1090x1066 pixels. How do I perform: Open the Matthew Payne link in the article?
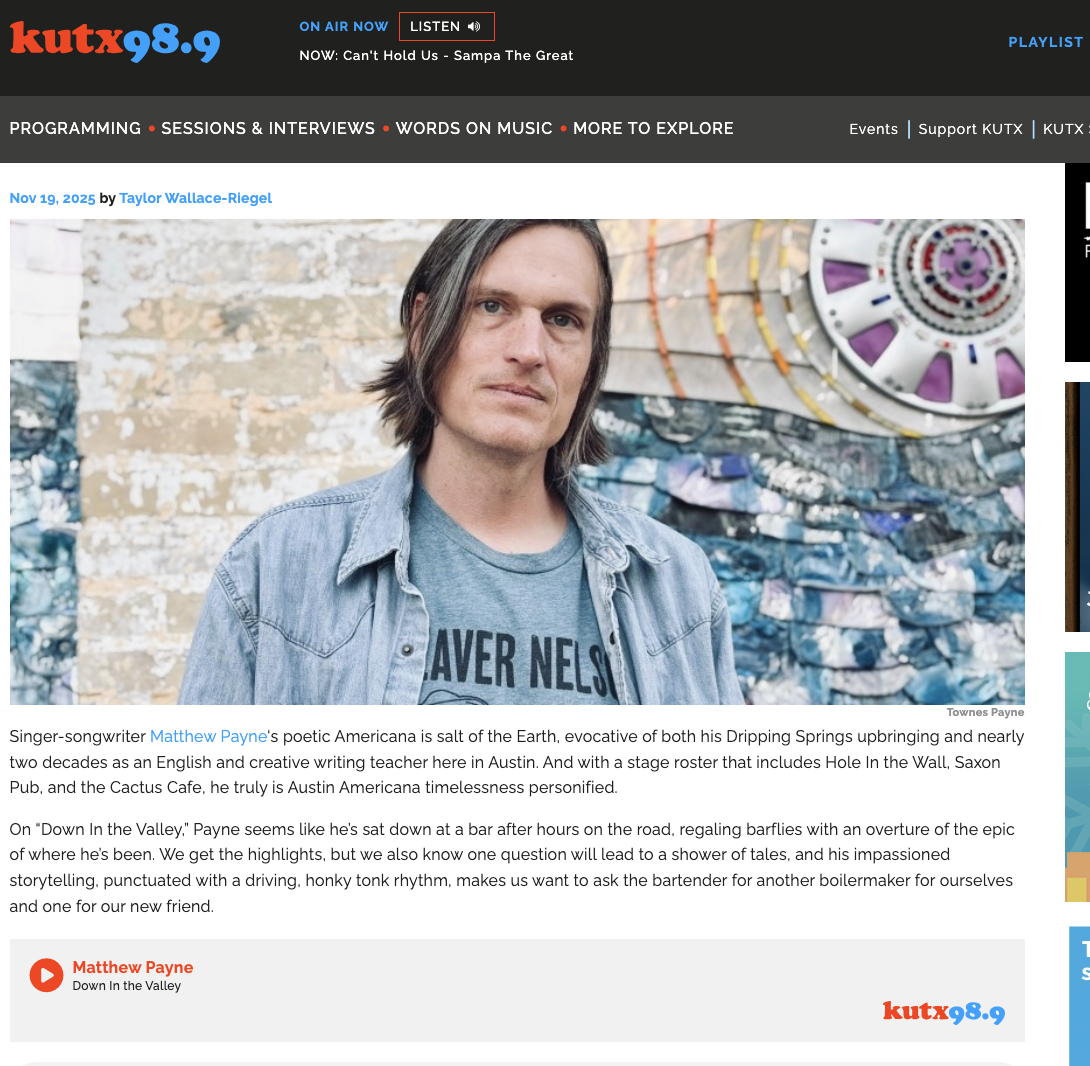click(x=209, y=736)
